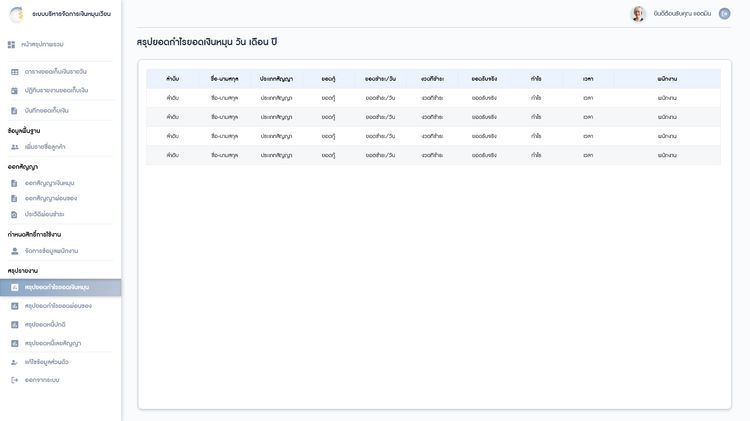Click the user avatar photo in header
The image size is (750, 421).
pos(637,13)
